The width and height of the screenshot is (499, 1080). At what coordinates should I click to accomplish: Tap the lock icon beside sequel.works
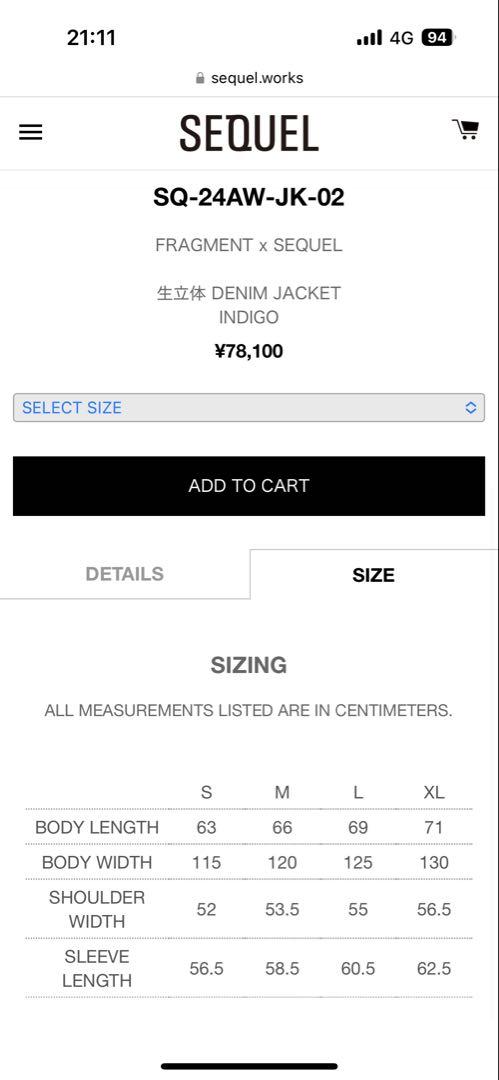[x=201, y=78]
